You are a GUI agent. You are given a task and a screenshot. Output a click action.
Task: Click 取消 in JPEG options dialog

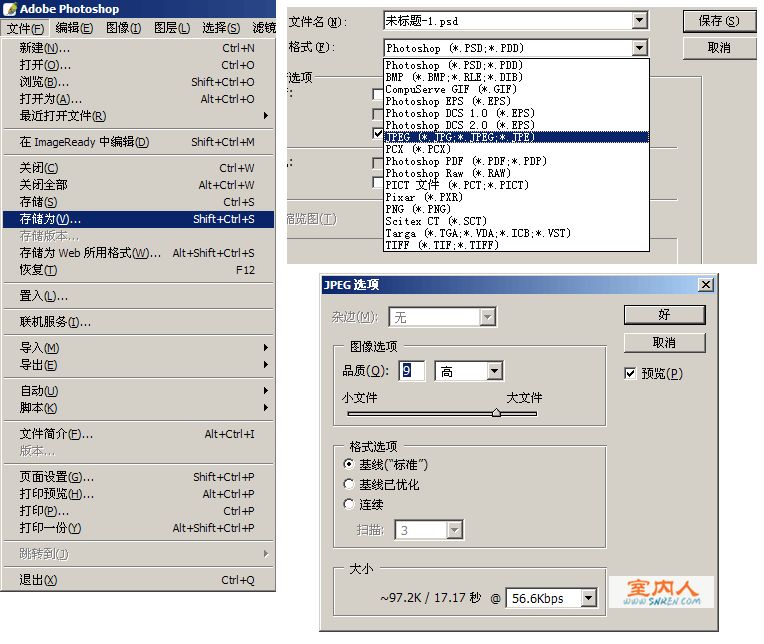pyautogui.click(x=665, y=343)
